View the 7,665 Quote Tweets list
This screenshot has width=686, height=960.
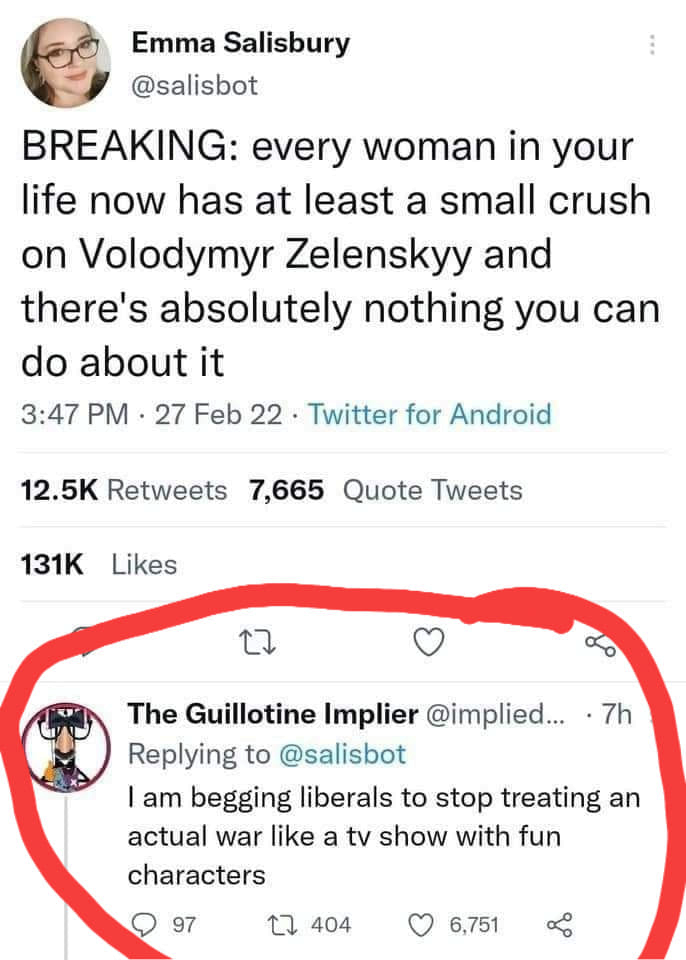(385, 490)
